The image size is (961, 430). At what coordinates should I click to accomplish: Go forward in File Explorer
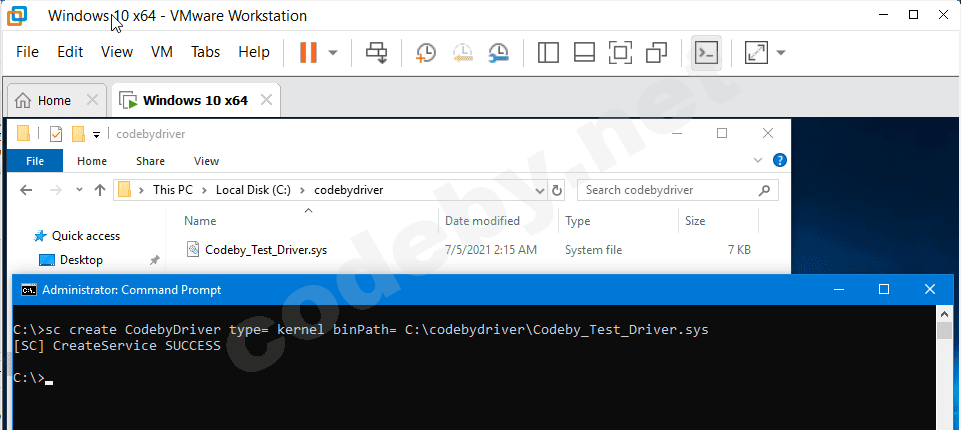pyautogui.click(x=55, y=190)
